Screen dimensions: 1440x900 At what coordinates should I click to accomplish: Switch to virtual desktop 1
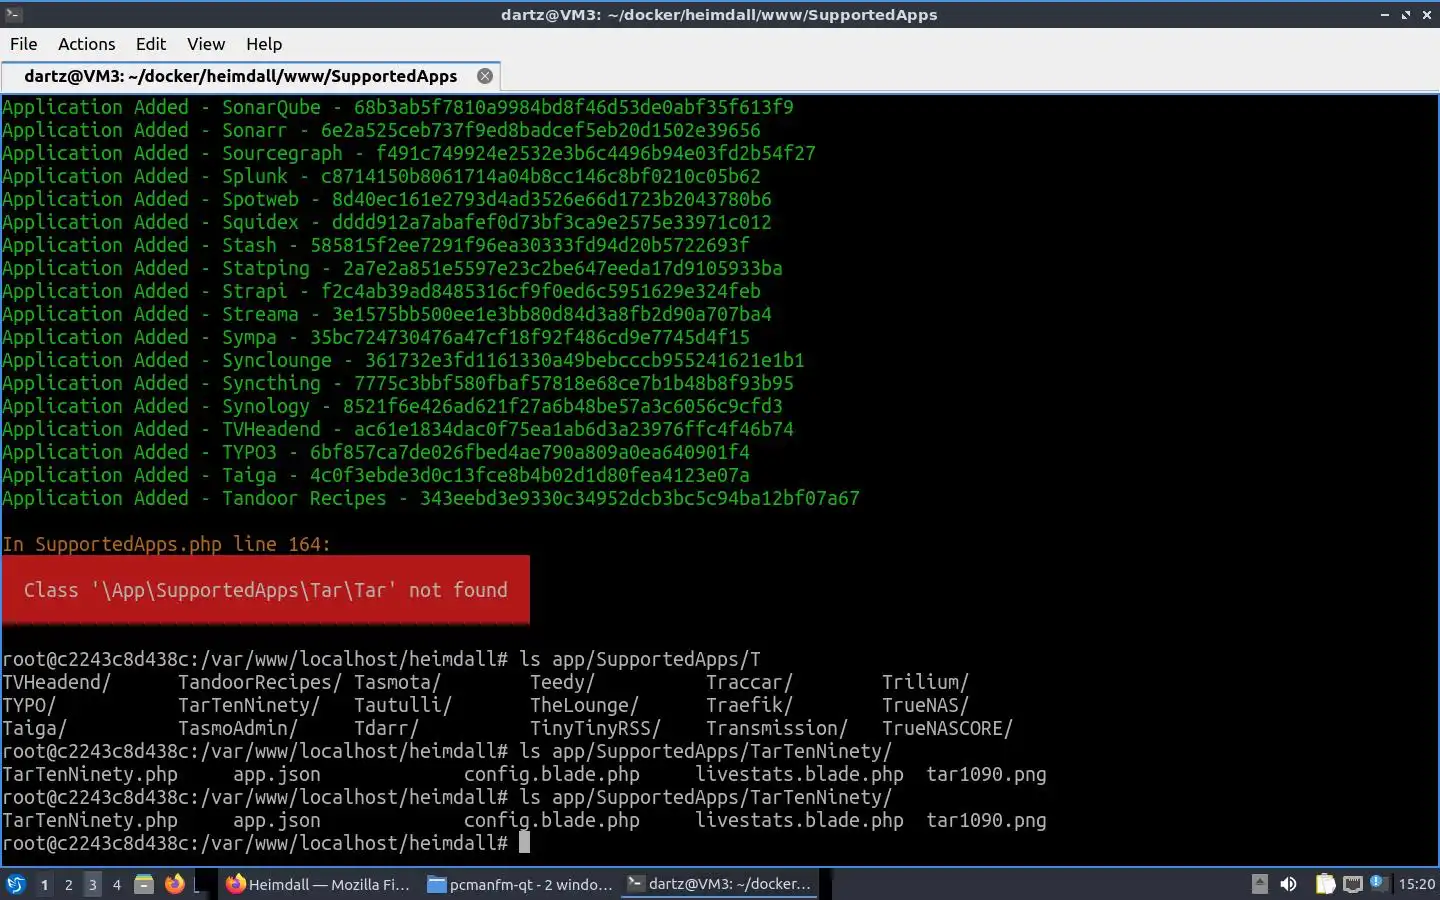coord(44,884)
